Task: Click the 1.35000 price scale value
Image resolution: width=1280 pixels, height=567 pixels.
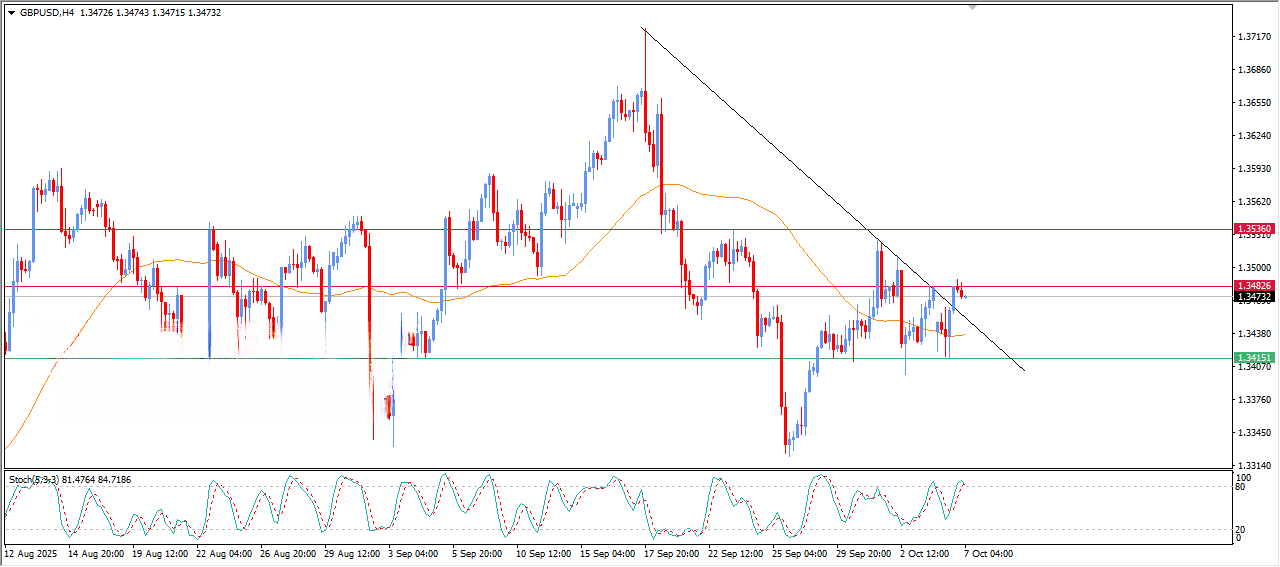Action: [x=1254, y=268]
